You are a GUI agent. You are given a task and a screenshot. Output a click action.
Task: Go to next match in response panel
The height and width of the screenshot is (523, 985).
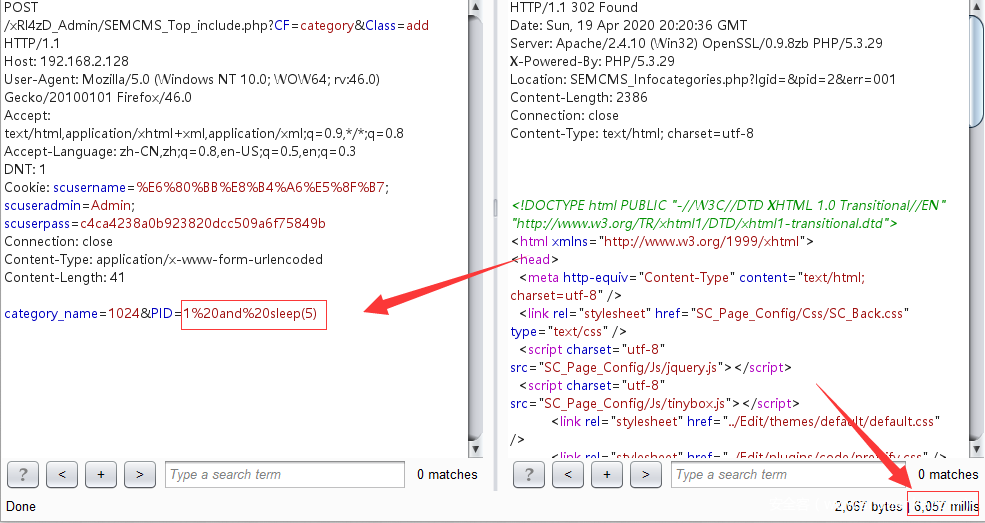[646, 474]
